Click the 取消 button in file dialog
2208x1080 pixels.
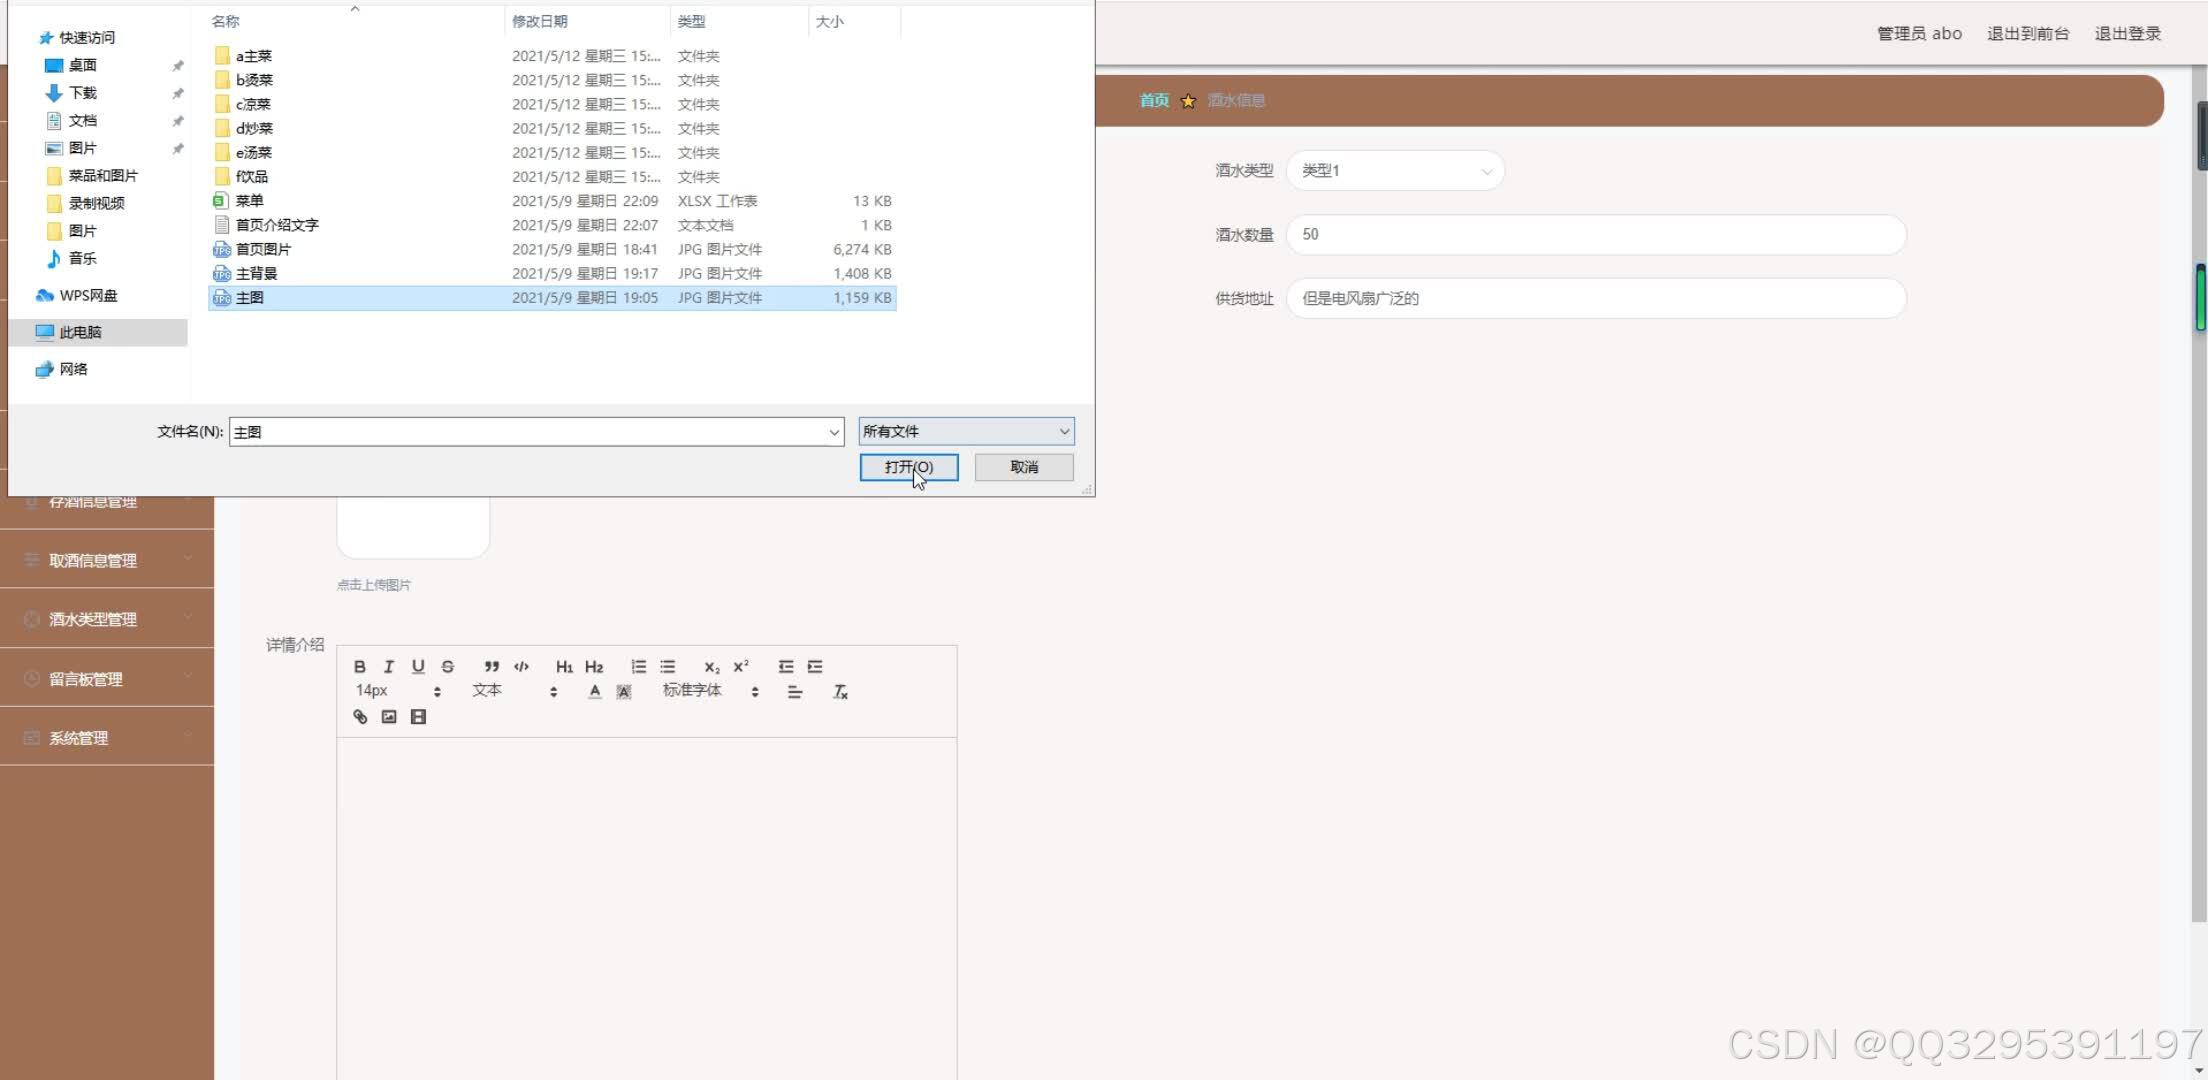coord(1024,467)
